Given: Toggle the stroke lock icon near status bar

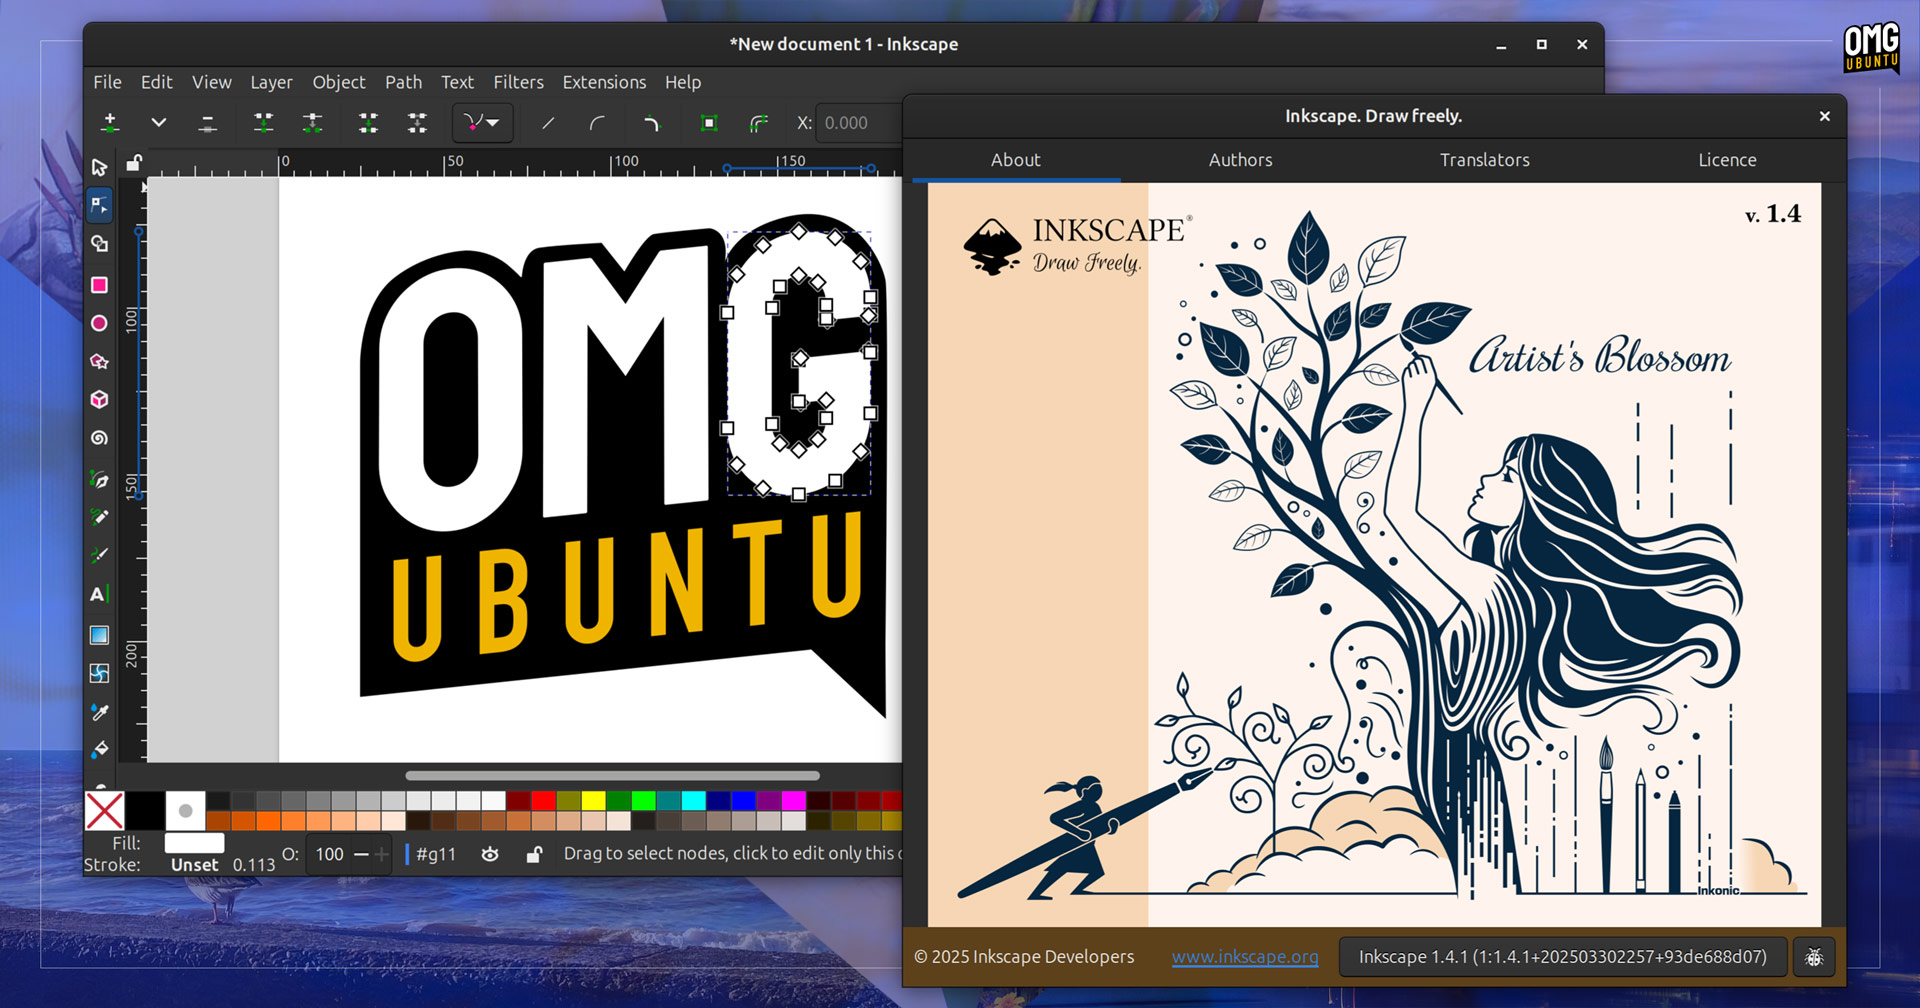Looking at the screenshot, I should click(534, 854).
